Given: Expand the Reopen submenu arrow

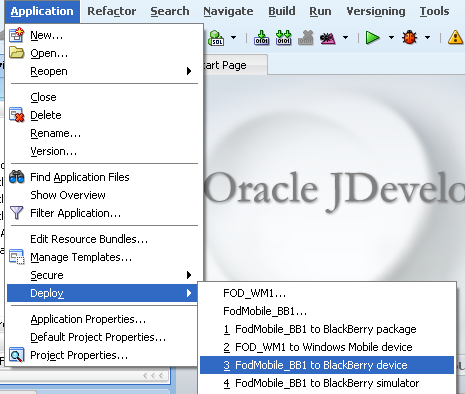Looking at the screenshot, I should (189, 71).
